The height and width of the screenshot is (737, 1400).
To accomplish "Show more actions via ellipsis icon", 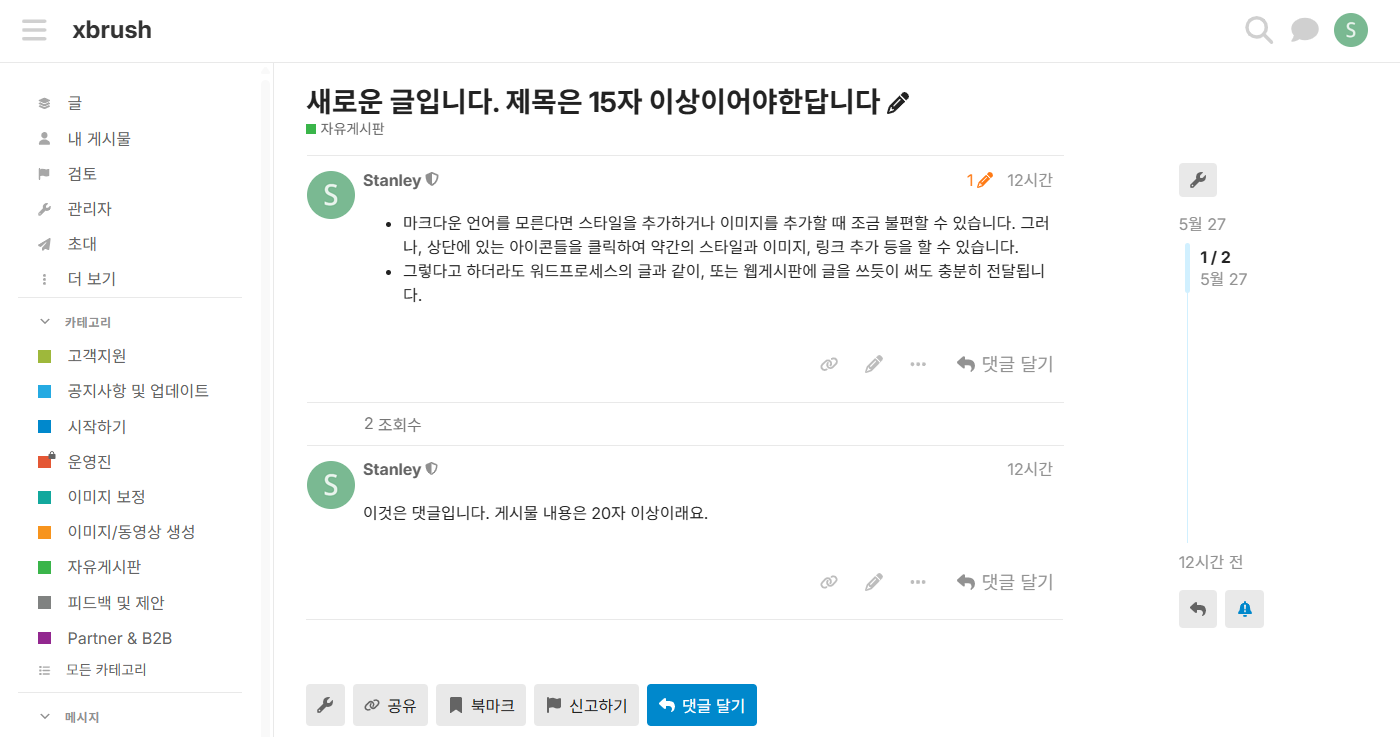I will pyautogui.click(x=918, y=363).
